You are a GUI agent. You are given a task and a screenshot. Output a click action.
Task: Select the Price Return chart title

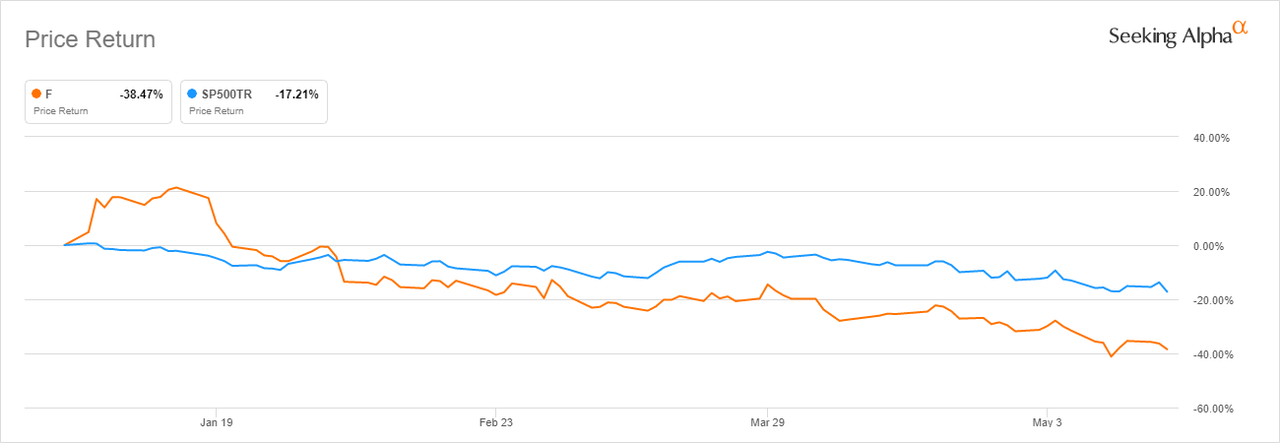90,40
